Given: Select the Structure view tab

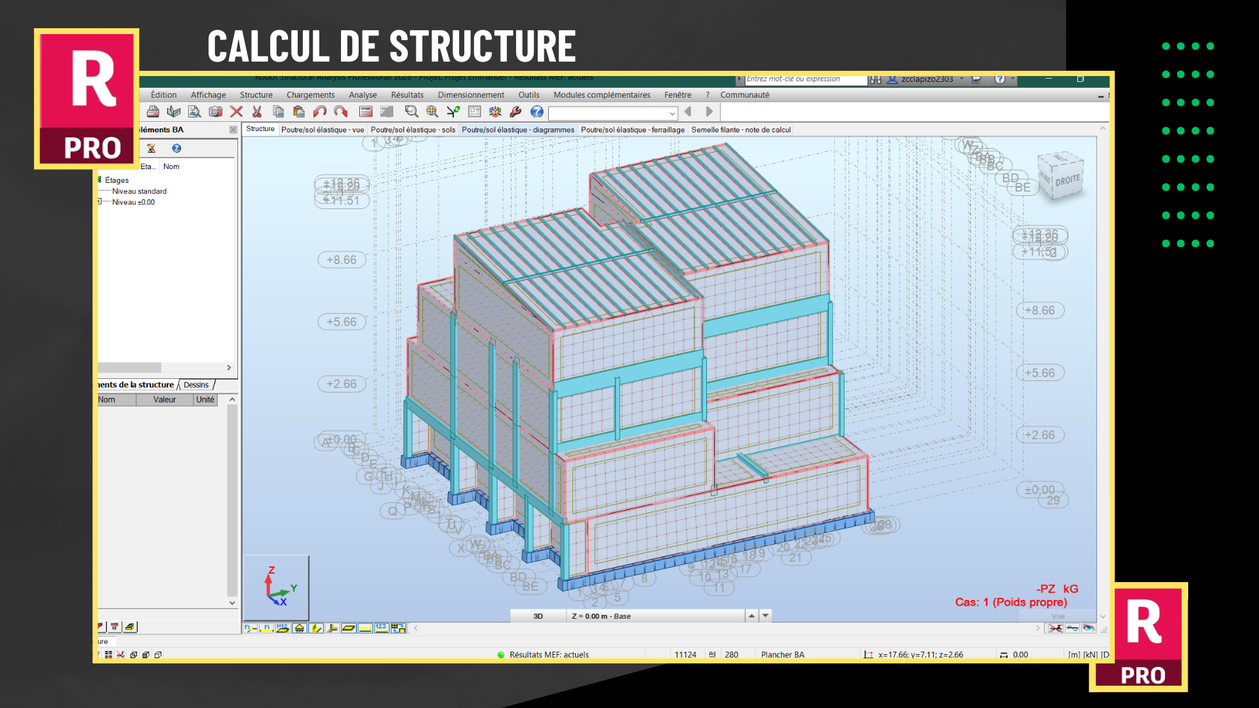Looking at the screenshot, I should [260, 129].
